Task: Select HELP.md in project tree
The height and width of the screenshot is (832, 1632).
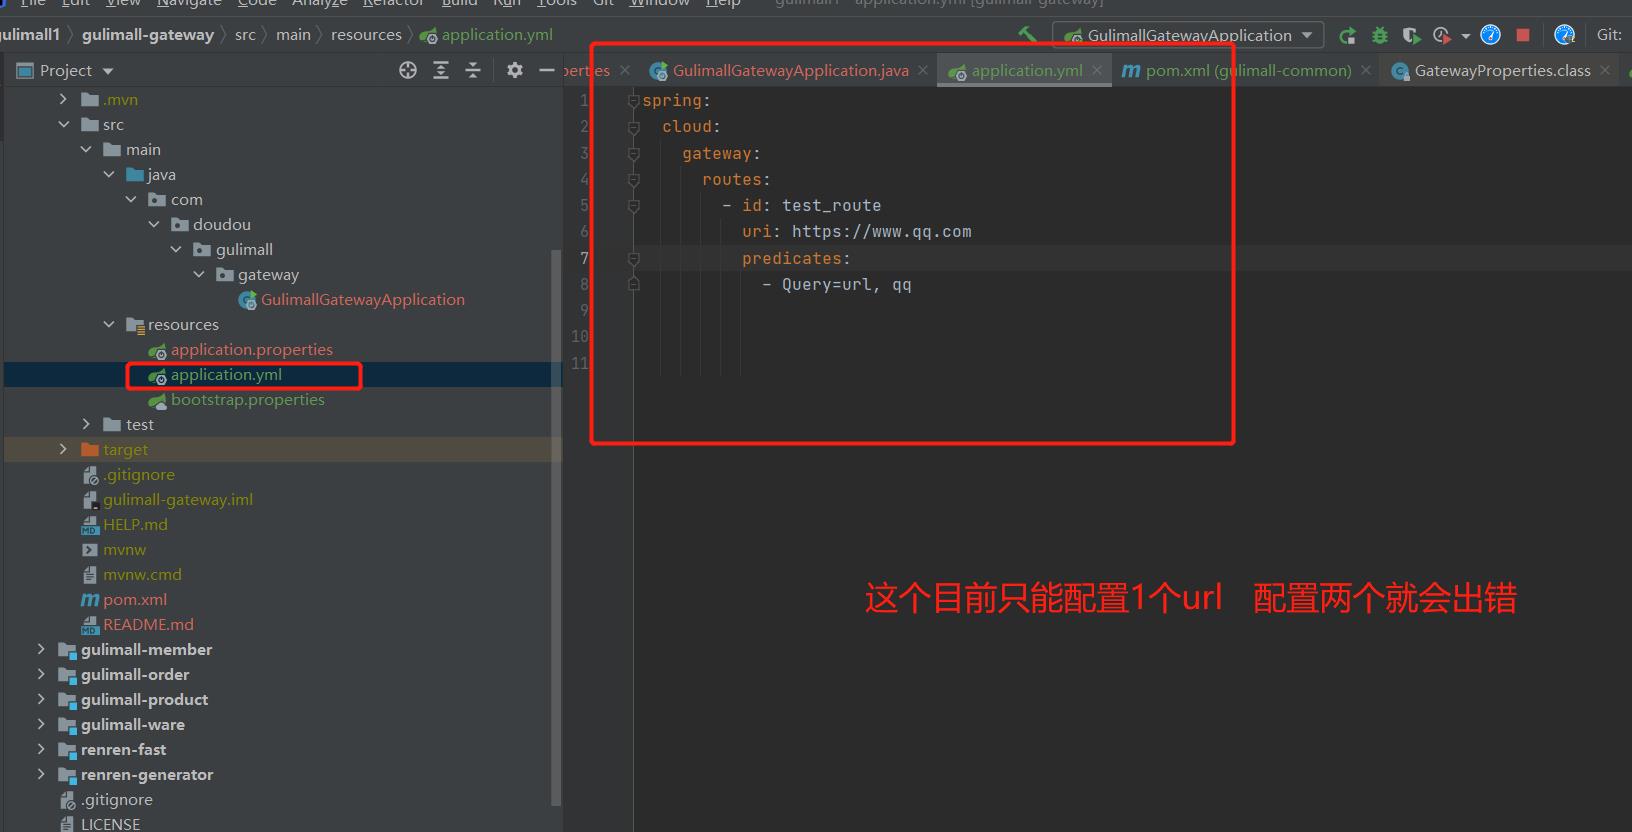Action: pos(124,524)
